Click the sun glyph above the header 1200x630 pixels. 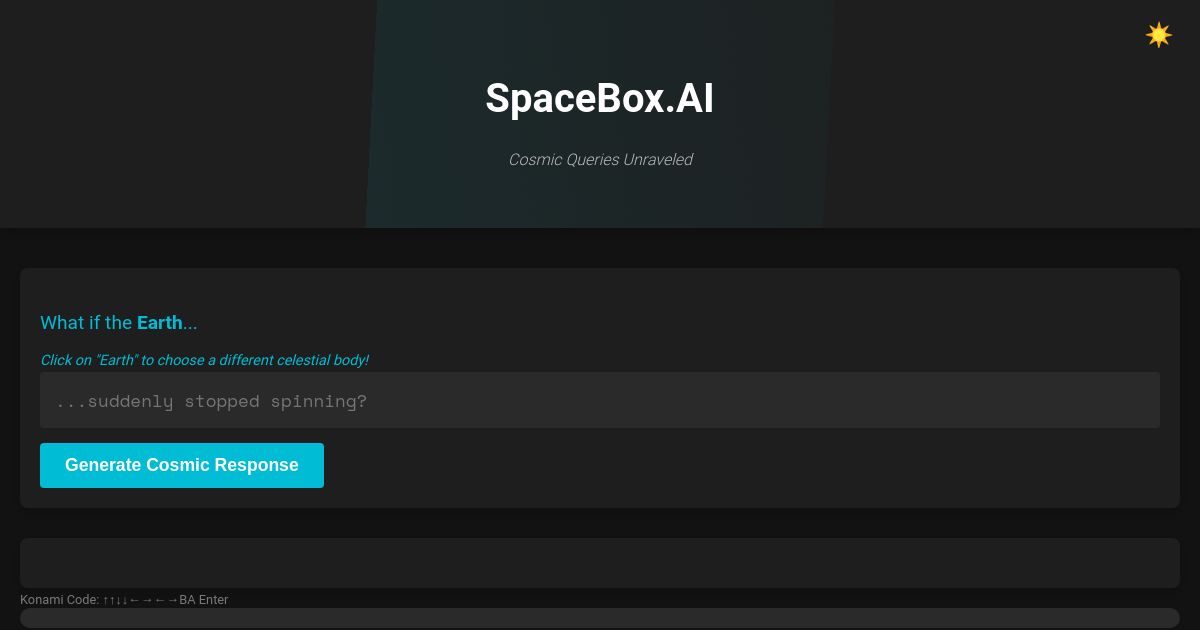(x=1158, y=35)
